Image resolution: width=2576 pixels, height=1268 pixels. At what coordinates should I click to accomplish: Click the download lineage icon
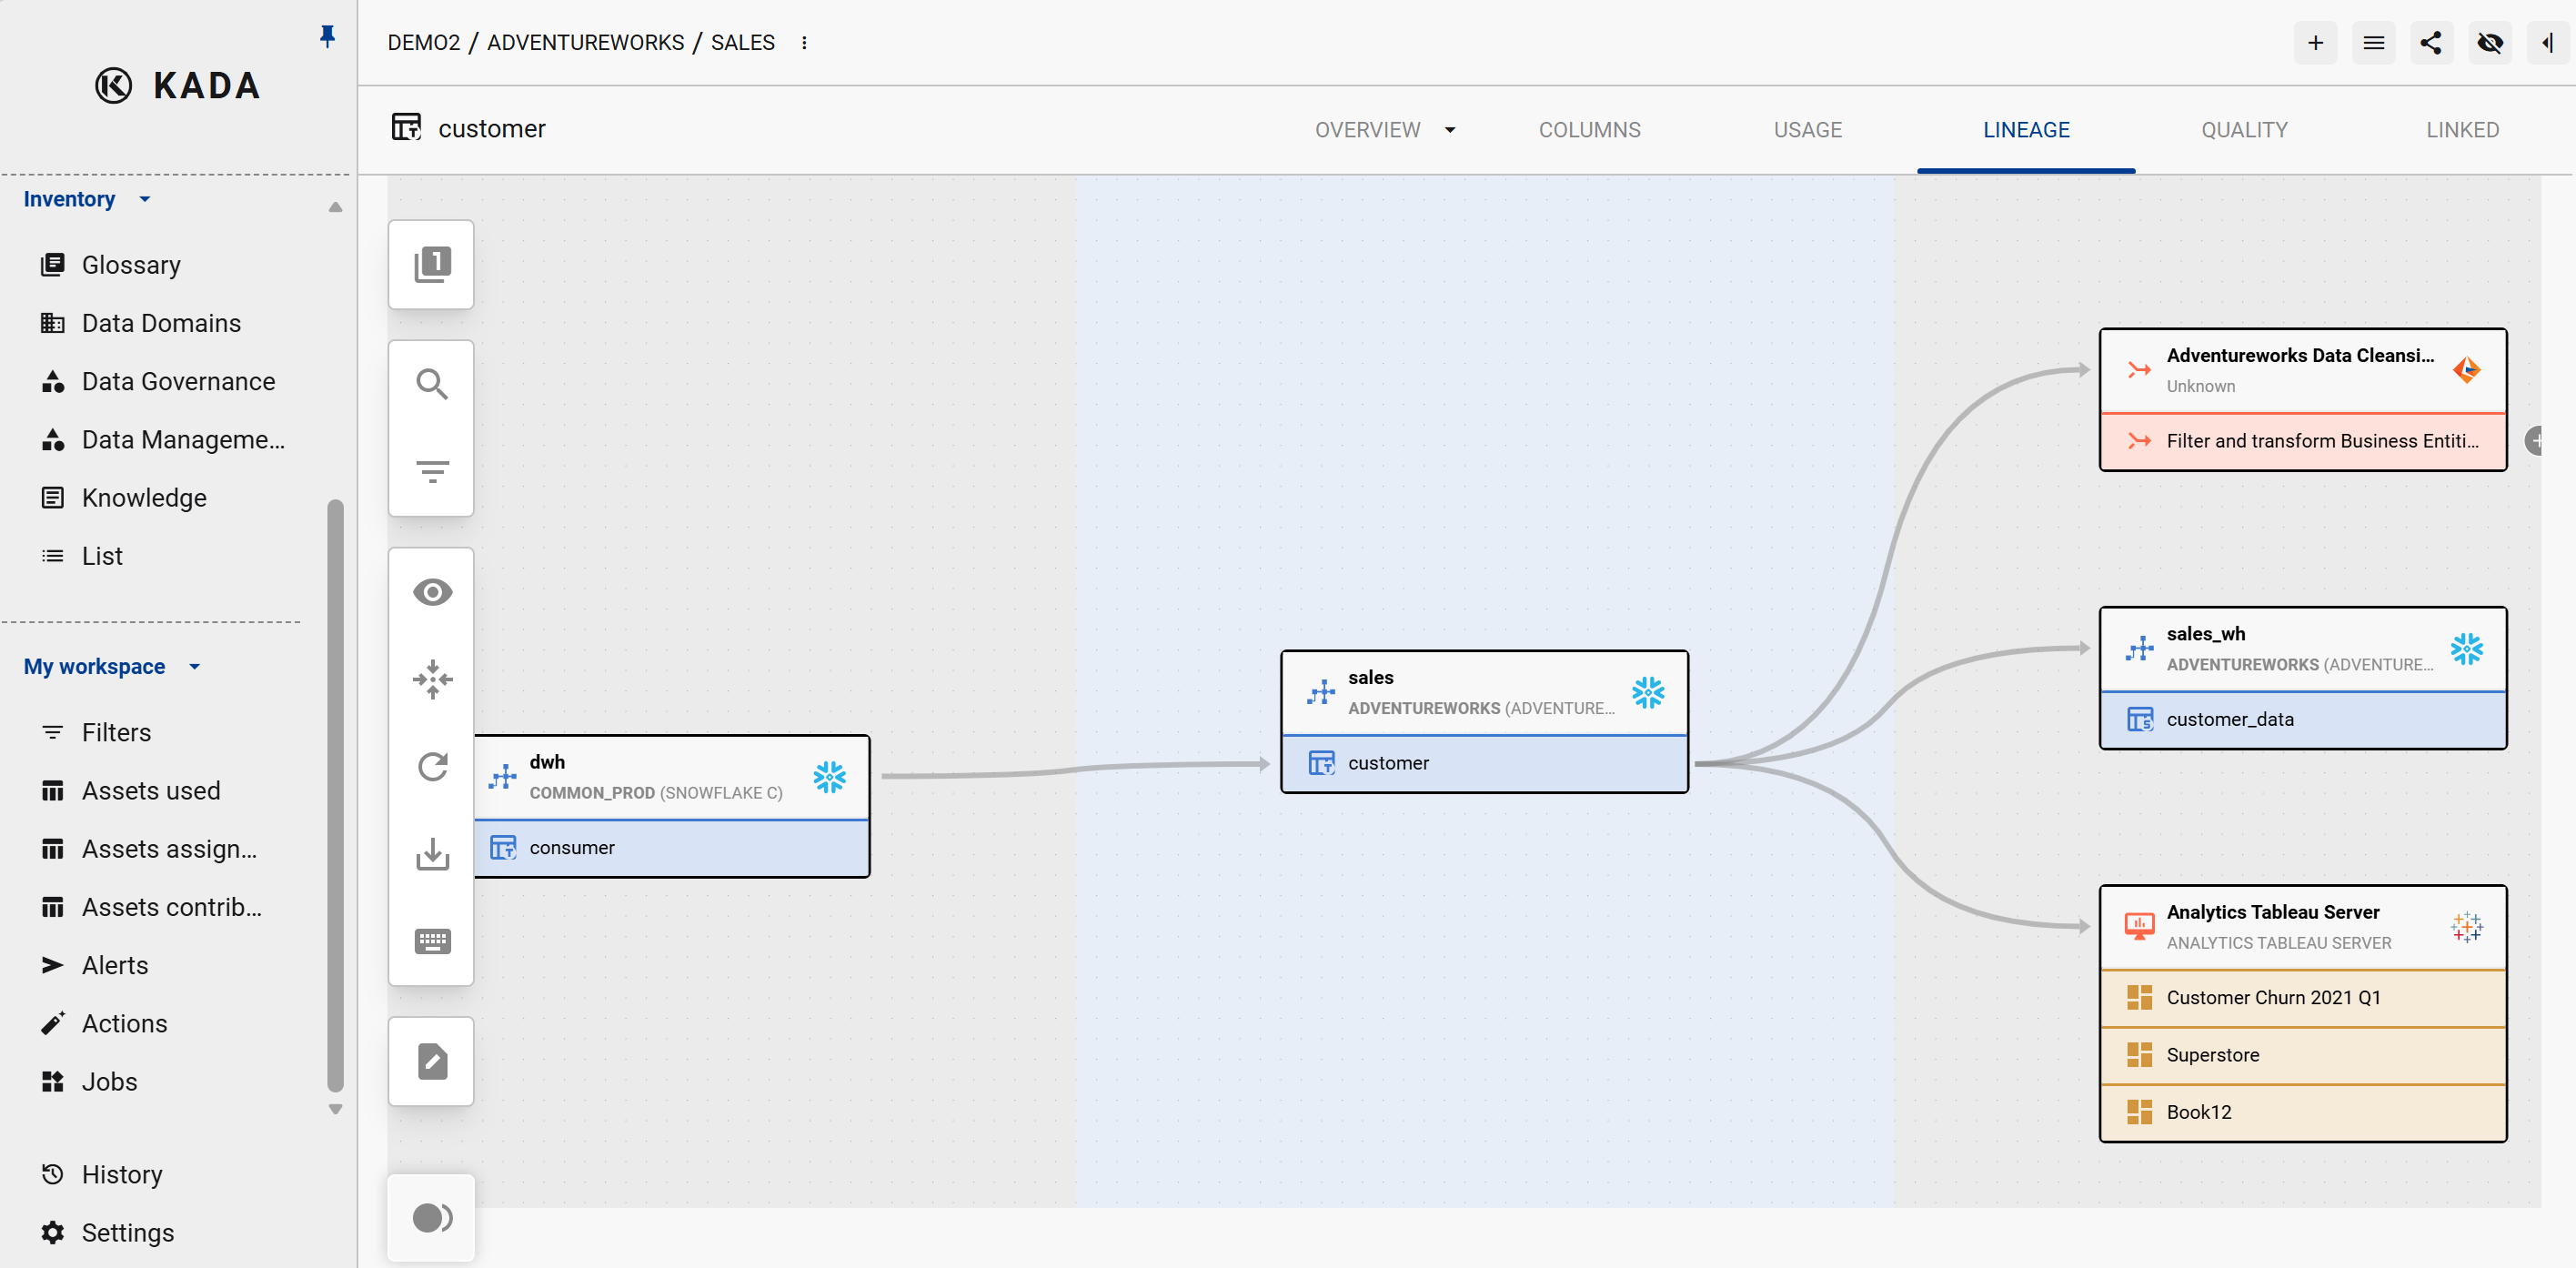[432, 854]
